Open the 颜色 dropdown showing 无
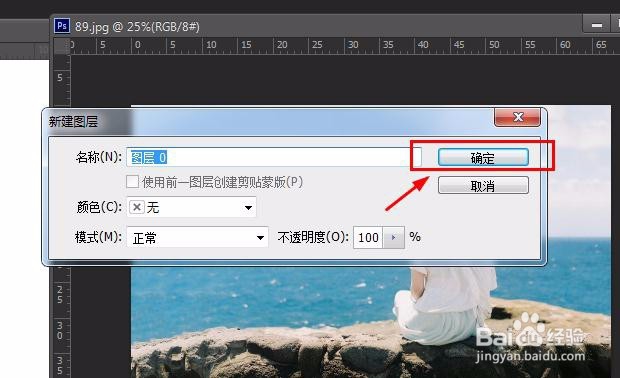 click(191, 207)
